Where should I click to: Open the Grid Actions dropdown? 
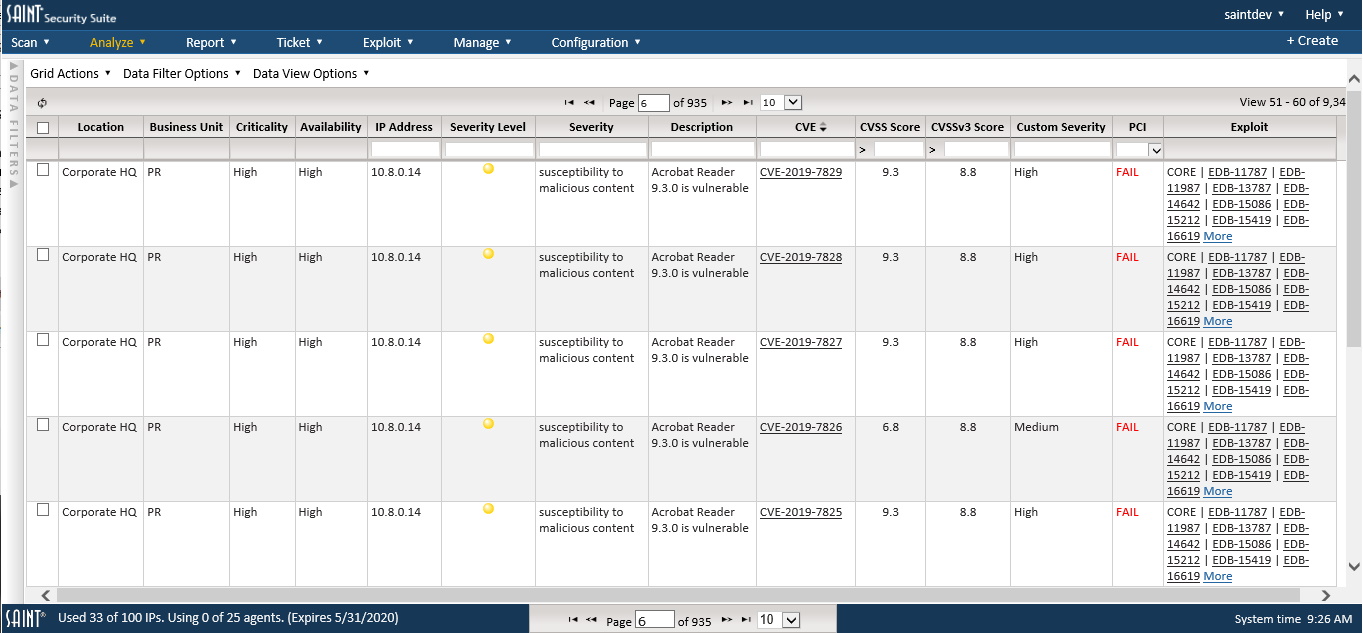click(x=70, y=73)
